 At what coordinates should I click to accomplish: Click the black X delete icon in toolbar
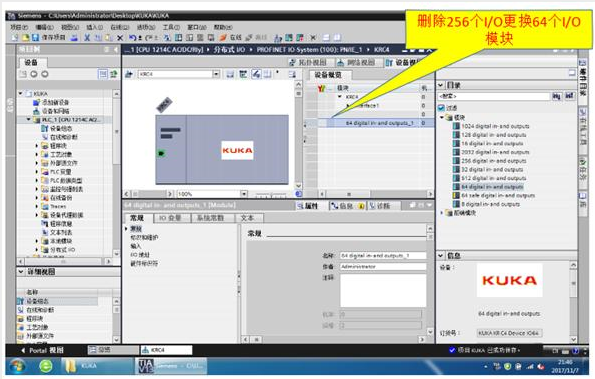point(120,38)
